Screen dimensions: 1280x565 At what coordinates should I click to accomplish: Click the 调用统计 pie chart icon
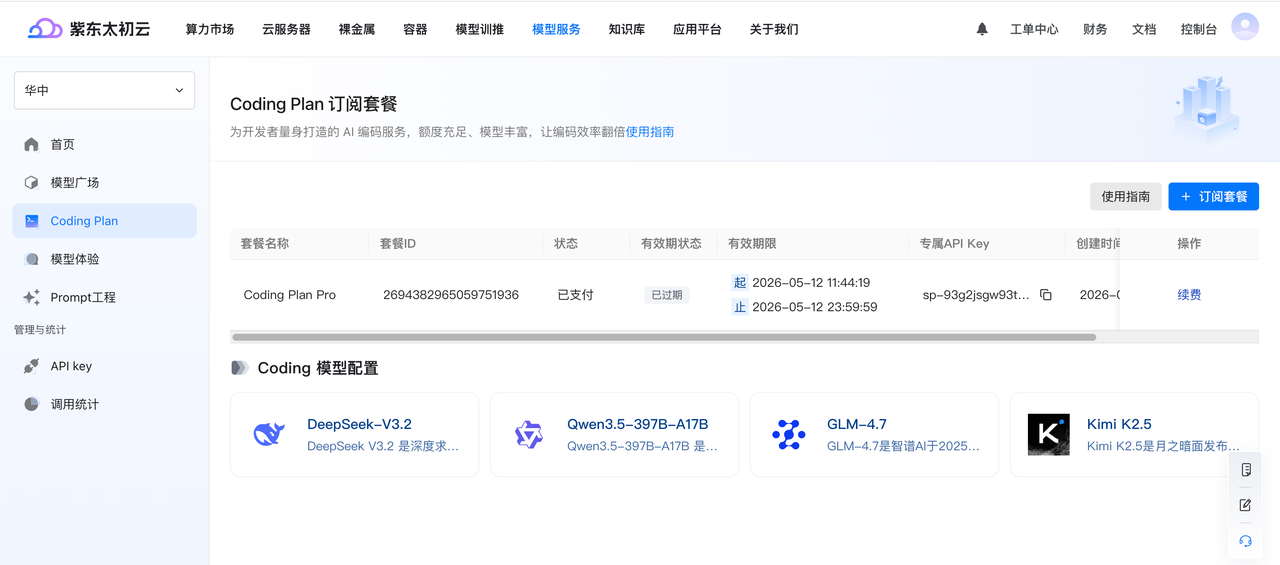(x=31, y=404)
